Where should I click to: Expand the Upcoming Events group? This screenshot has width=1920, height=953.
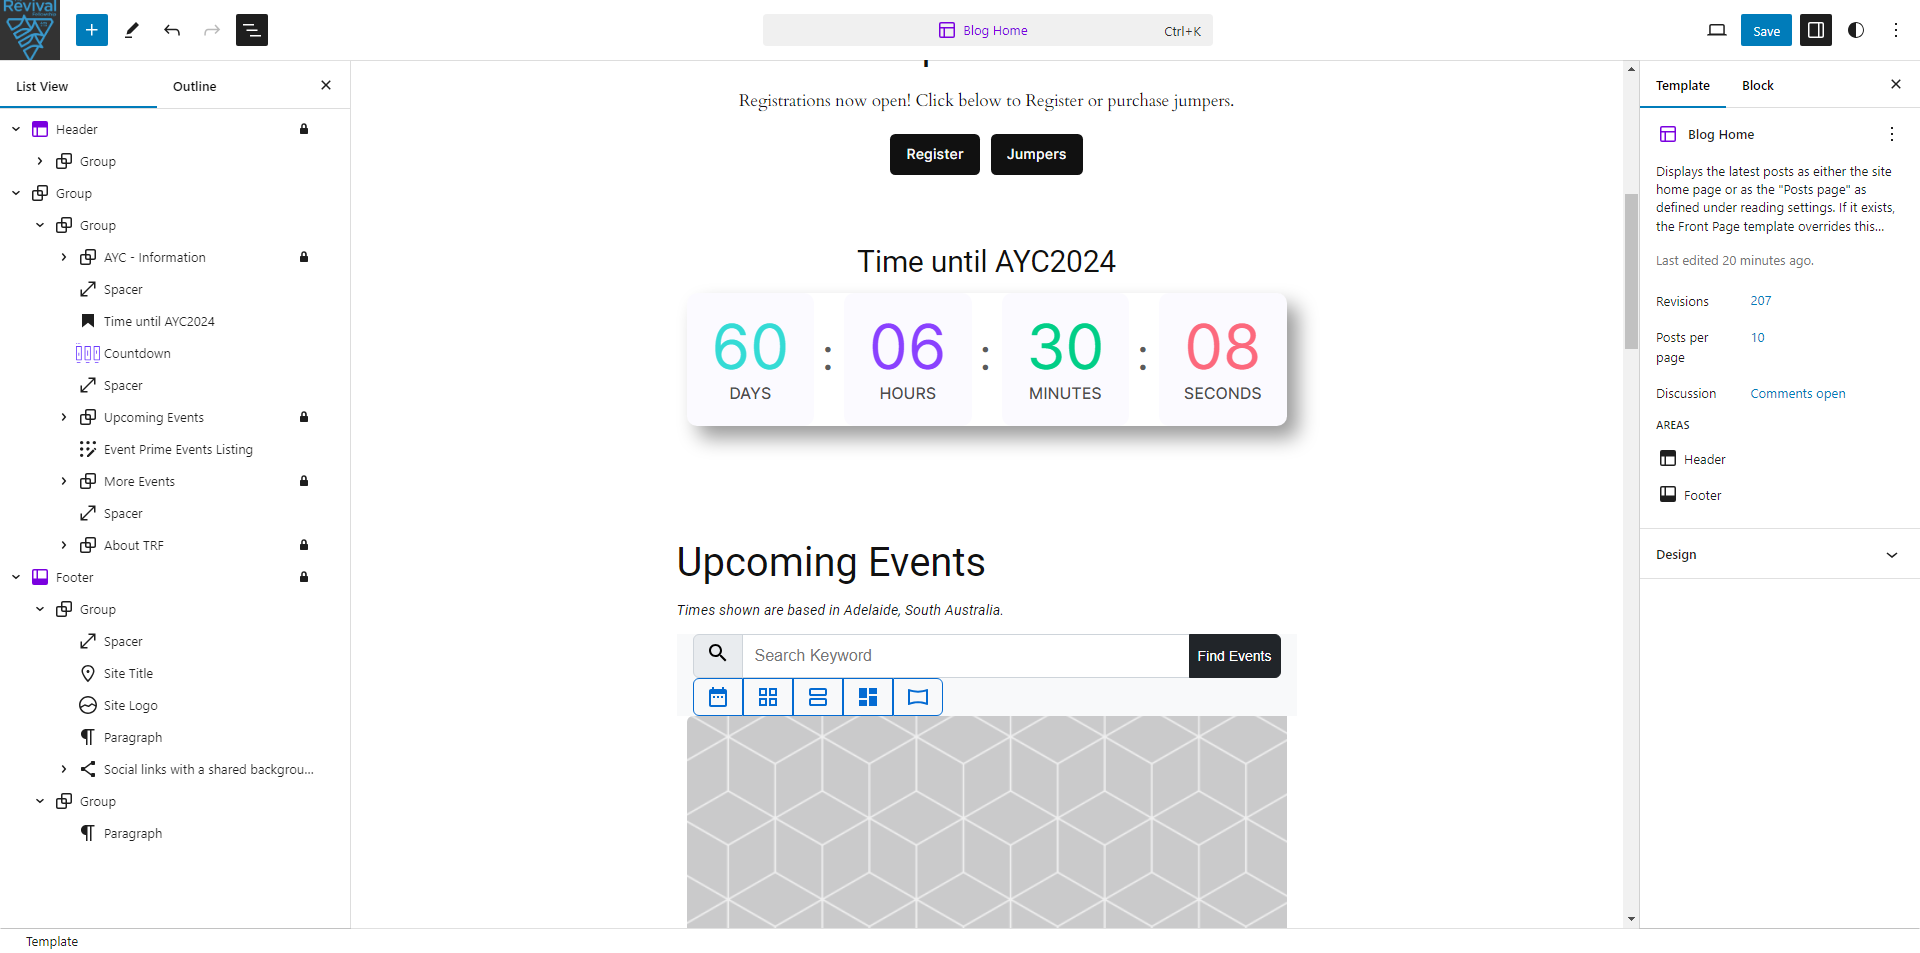(x=64, y=417)
